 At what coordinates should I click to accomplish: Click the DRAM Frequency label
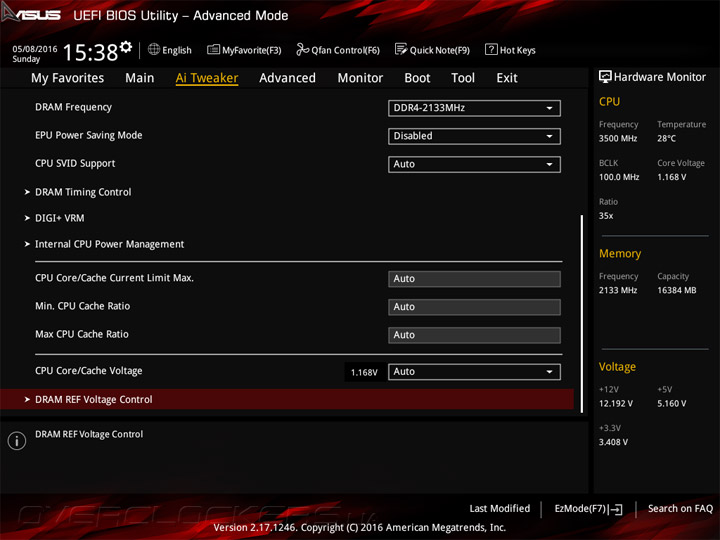[x=73, y=107]
